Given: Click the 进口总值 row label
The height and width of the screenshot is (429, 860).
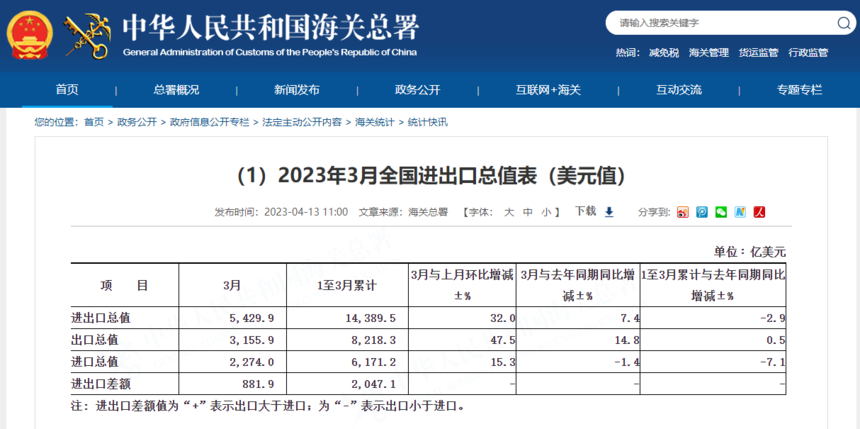Looking at the screenshot, I should click(x=95, y=362).
